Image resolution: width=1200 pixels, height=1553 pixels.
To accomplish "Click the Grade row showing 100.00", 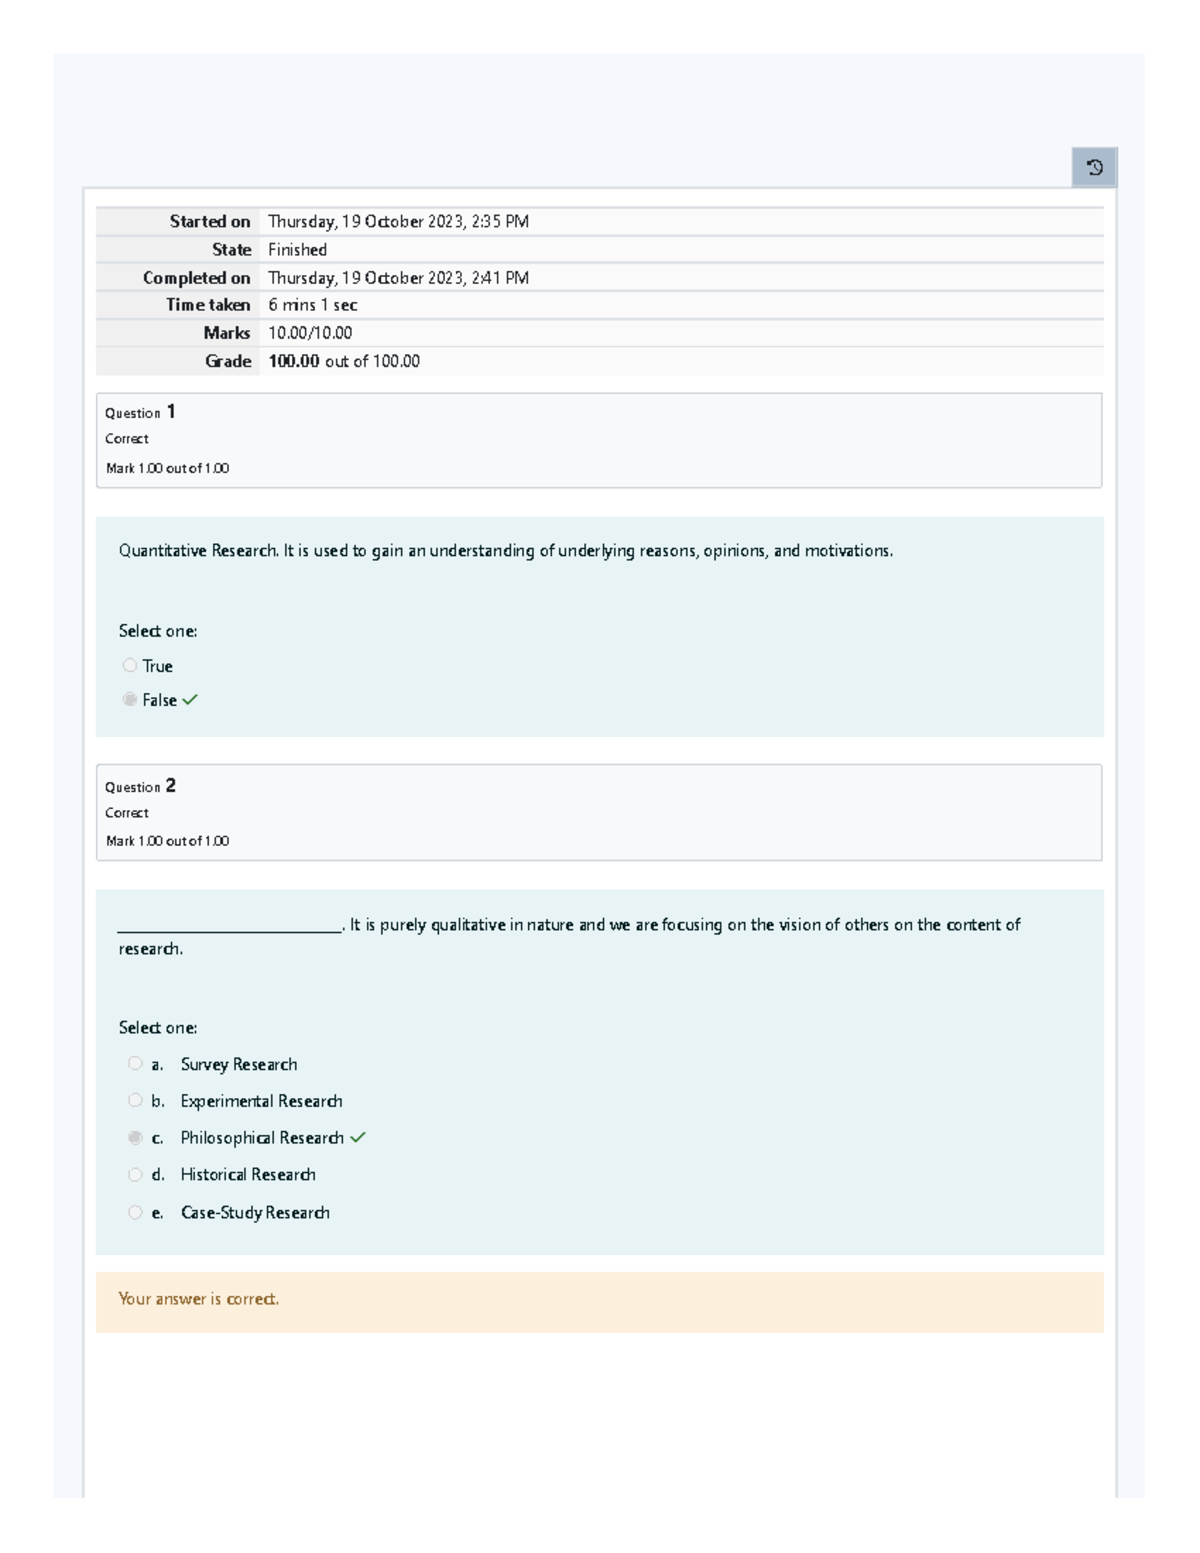I will [x=345, y=361].
